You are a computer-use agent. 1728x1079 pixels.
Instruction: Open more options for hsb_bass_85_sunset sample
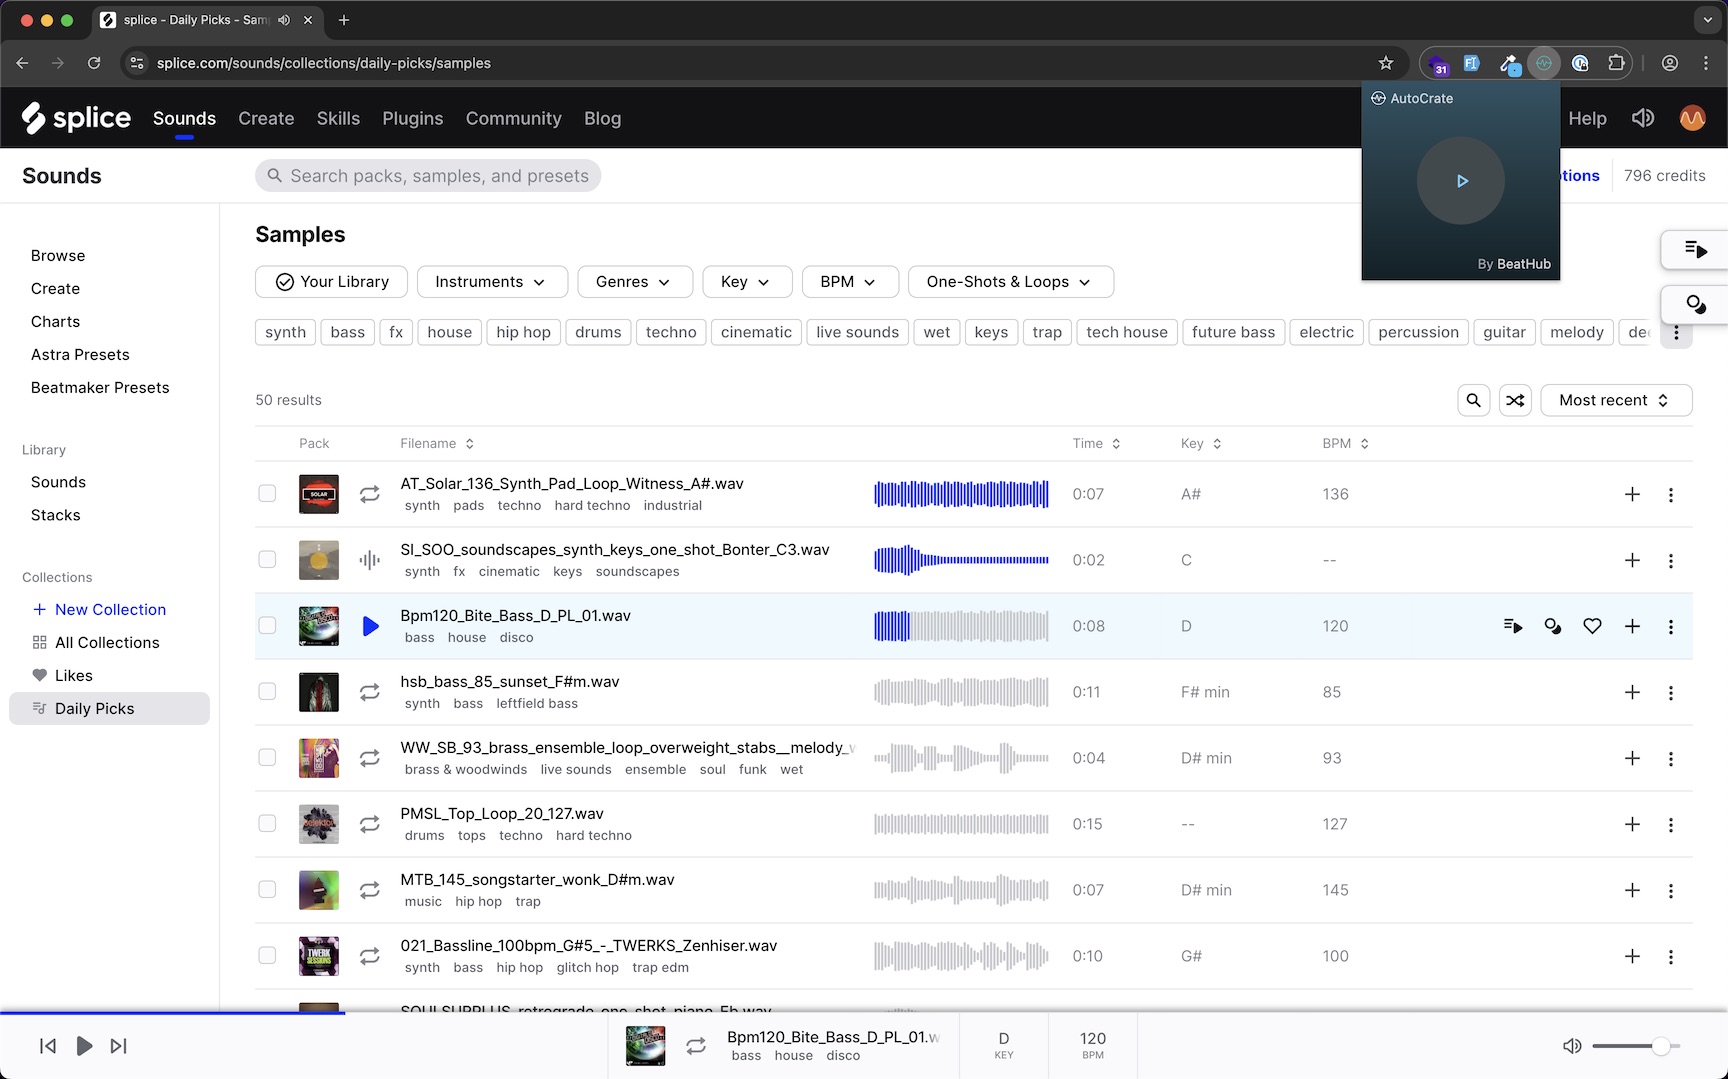pos(1670,692)
